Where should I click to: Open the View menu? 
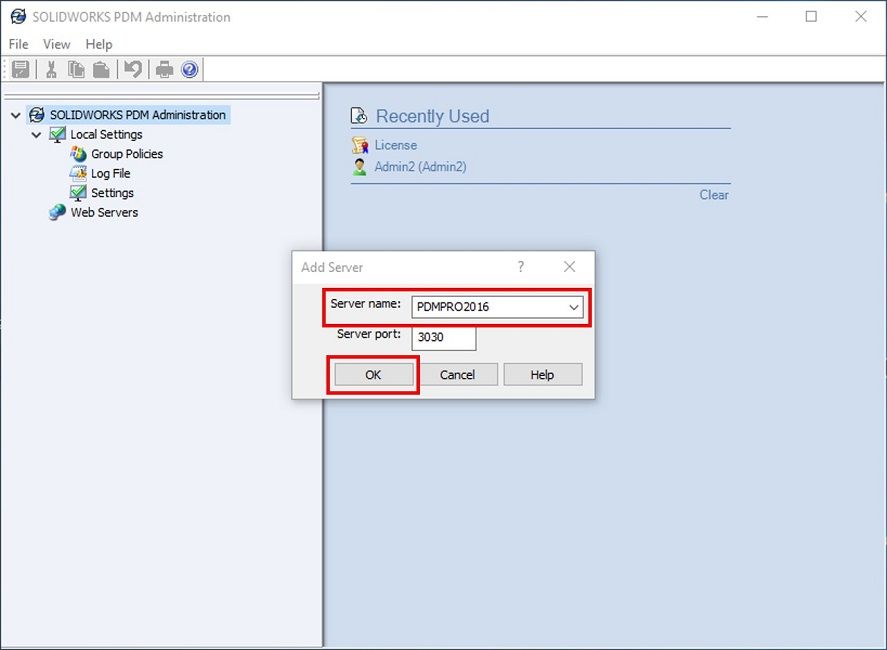pos(56,44)
